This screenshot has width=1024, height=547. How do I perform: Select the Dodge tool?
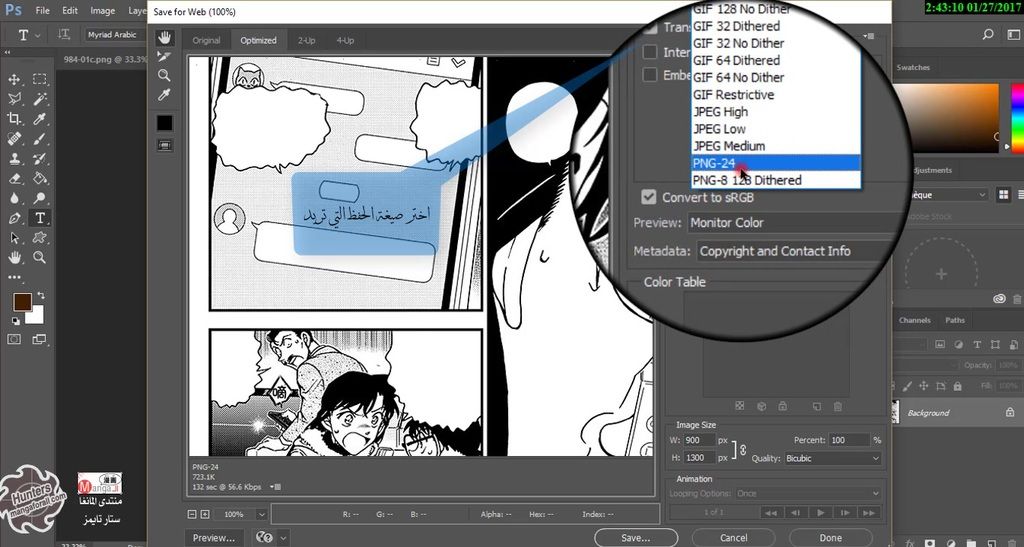[40, 198]
